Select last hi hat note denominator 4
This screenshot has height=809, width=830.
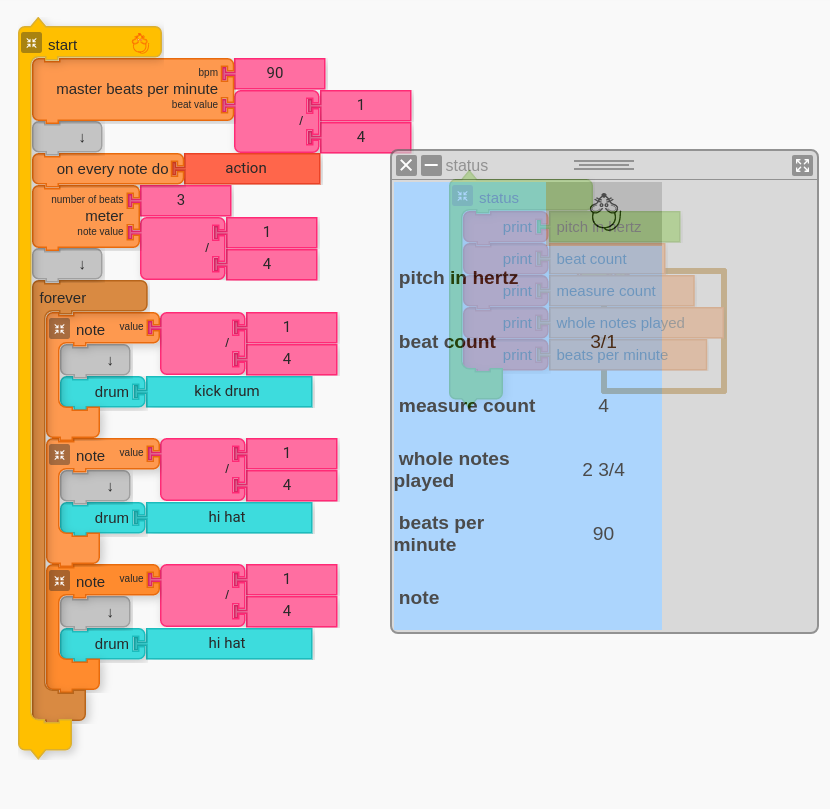pyautogui.click(x=291, y=611)
